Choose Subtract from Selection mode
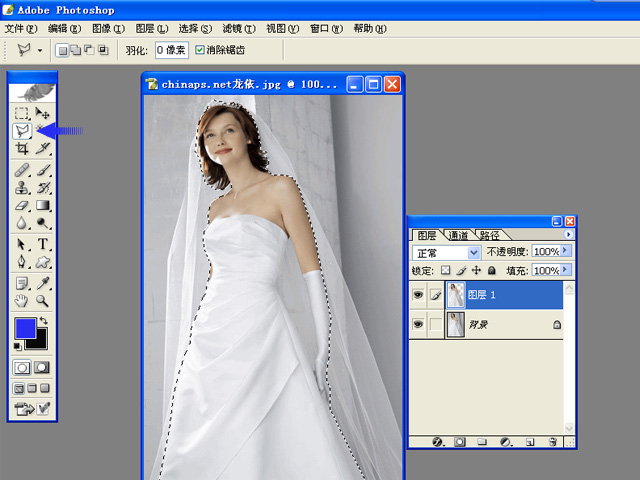 click(89, 50)
